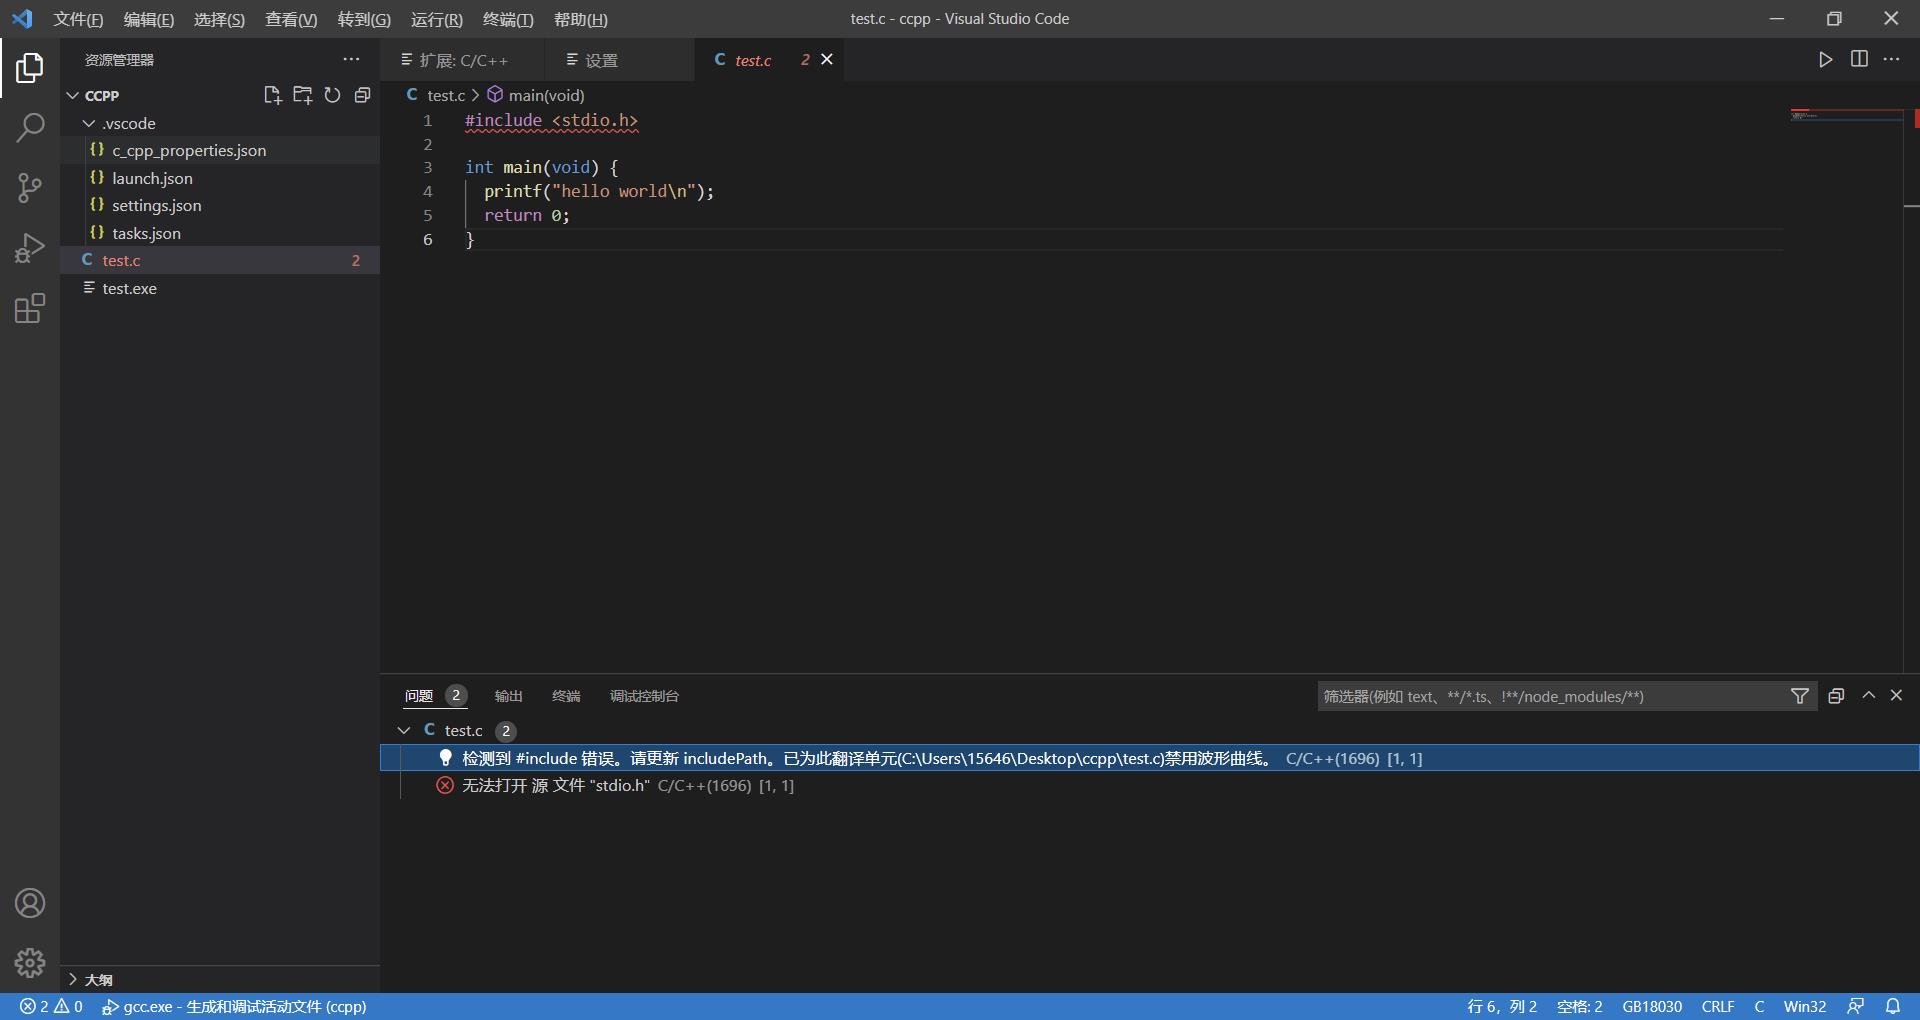Switch to the 设置 editor tab
1920x1020 pixels.
[619, 60]
